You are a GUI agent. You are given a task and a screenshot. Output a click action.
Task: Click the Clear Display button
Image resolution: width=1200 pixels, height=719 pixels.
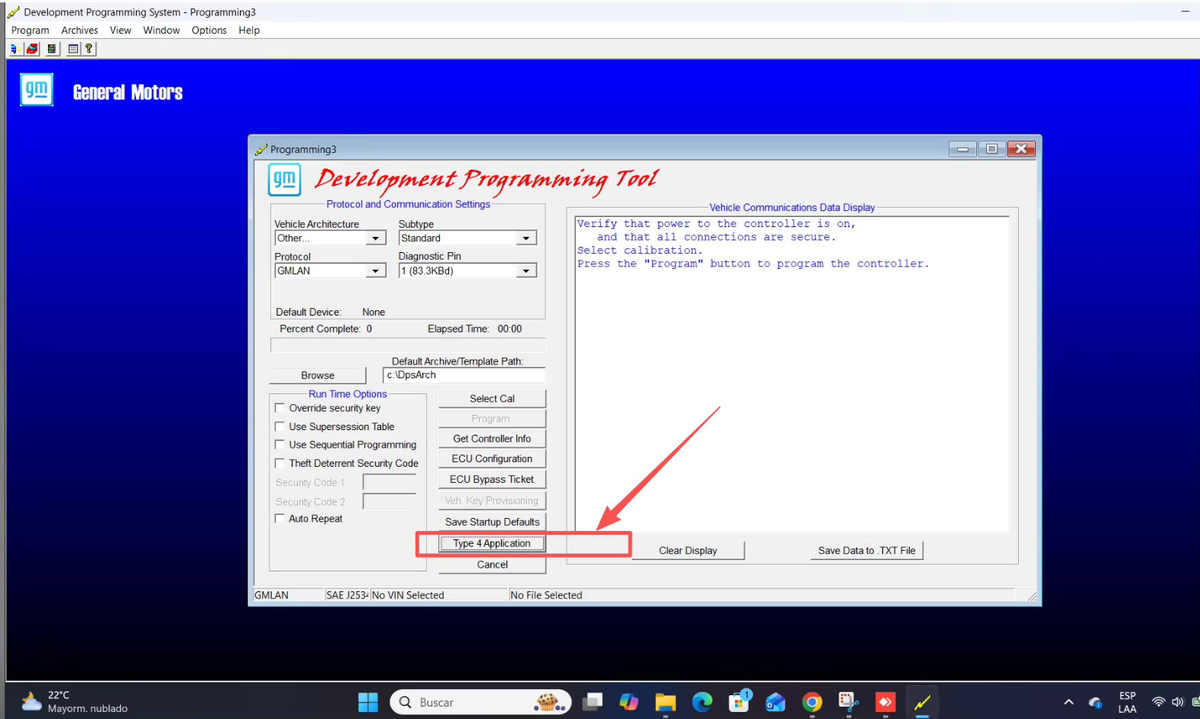(x=688, y=551)
